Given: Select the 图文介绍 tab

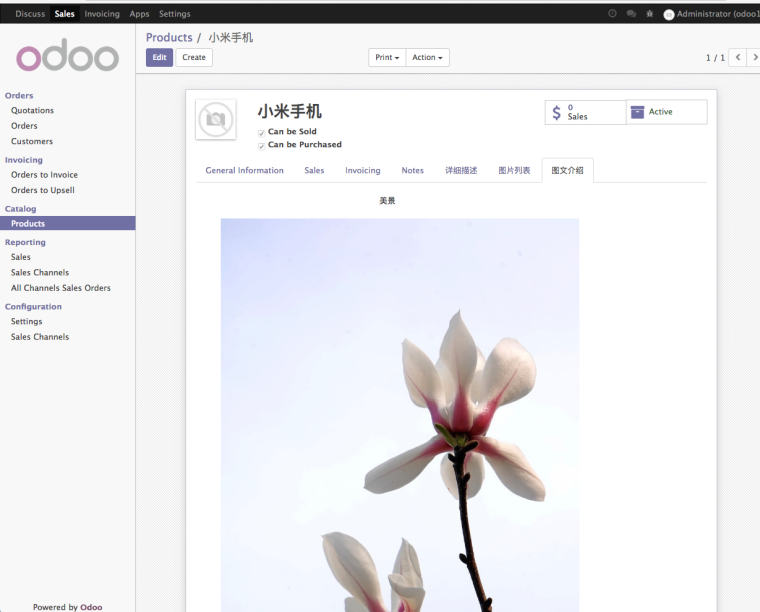Looking at the screenshot, I should click(568, 170).
